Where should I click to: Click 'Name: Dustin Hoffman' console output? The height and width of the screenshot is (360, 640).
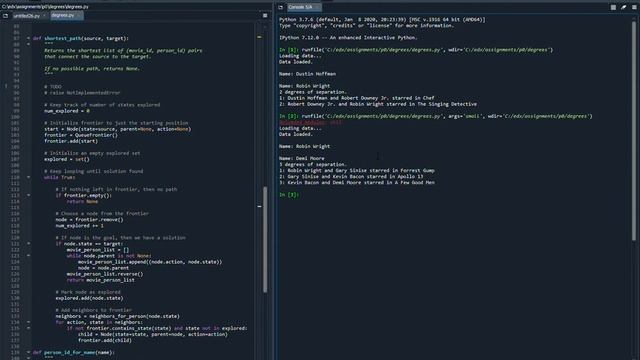click(307, 74)
